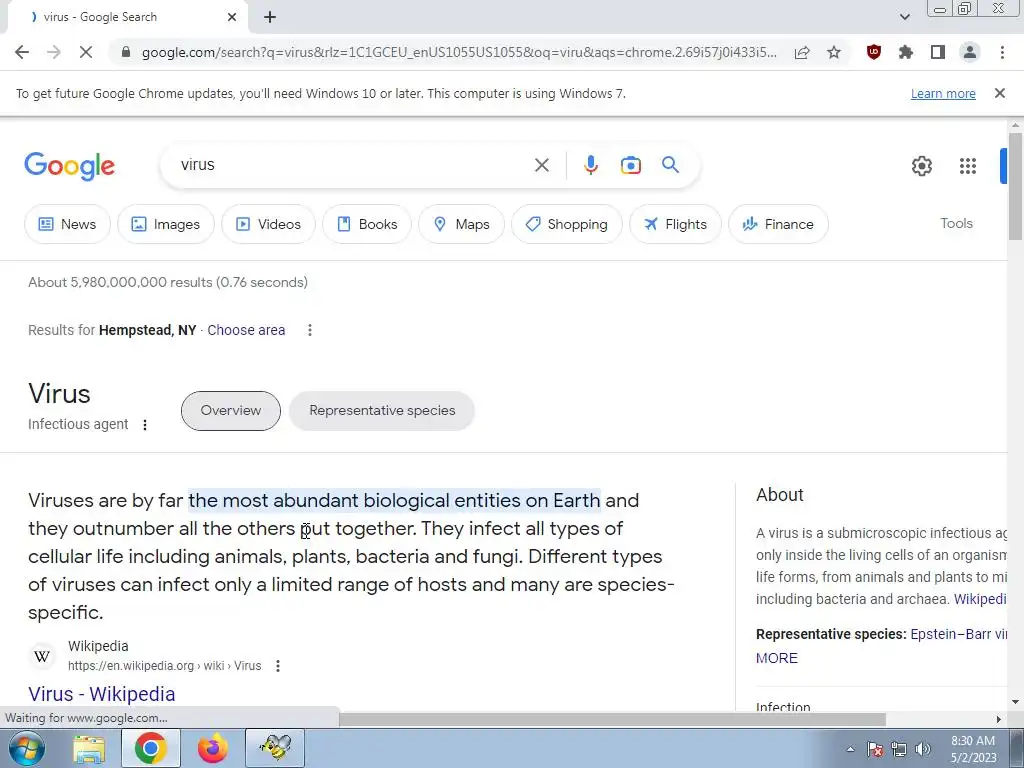Image resolution: width=1024 pixels, height=768 pixels.
Task: Click the taskbar clock showing 8:30 AM
Action: pos(973,749)
